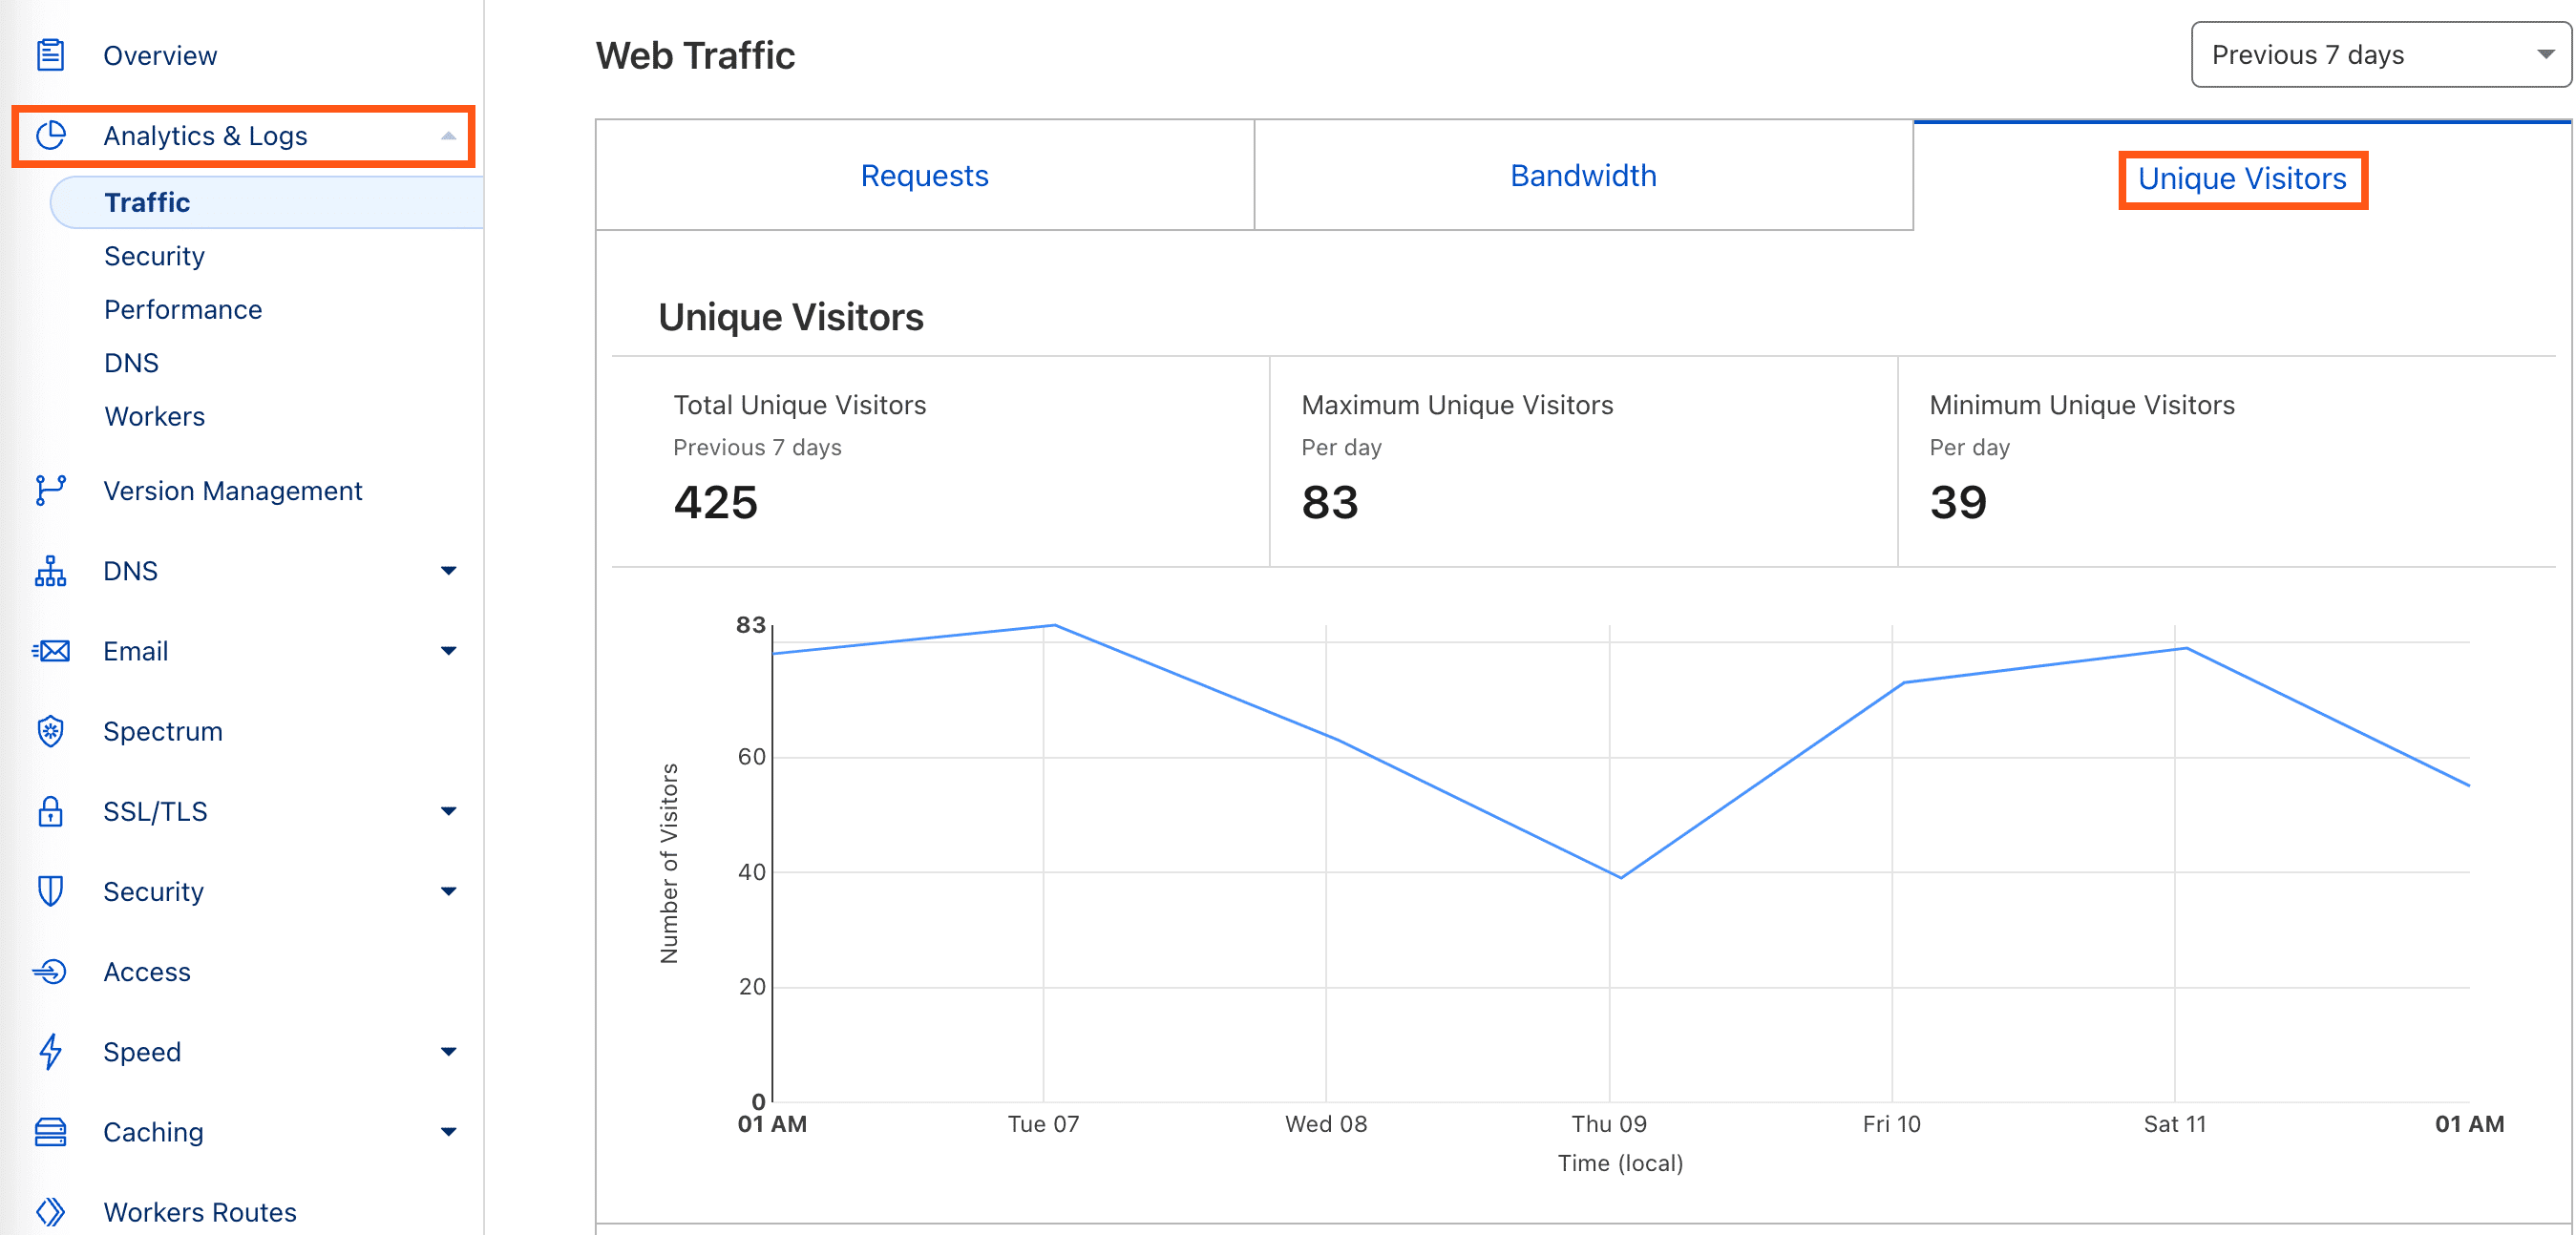Switch to the Bandwidth tab
This screenshot has width=2576, height=1235.
(x=1583, y=175)
